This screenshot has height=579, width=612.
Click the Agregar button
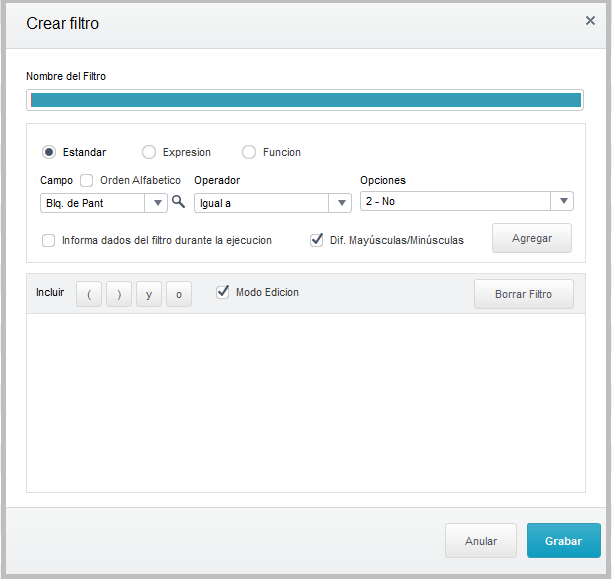[x=532, y=238]
